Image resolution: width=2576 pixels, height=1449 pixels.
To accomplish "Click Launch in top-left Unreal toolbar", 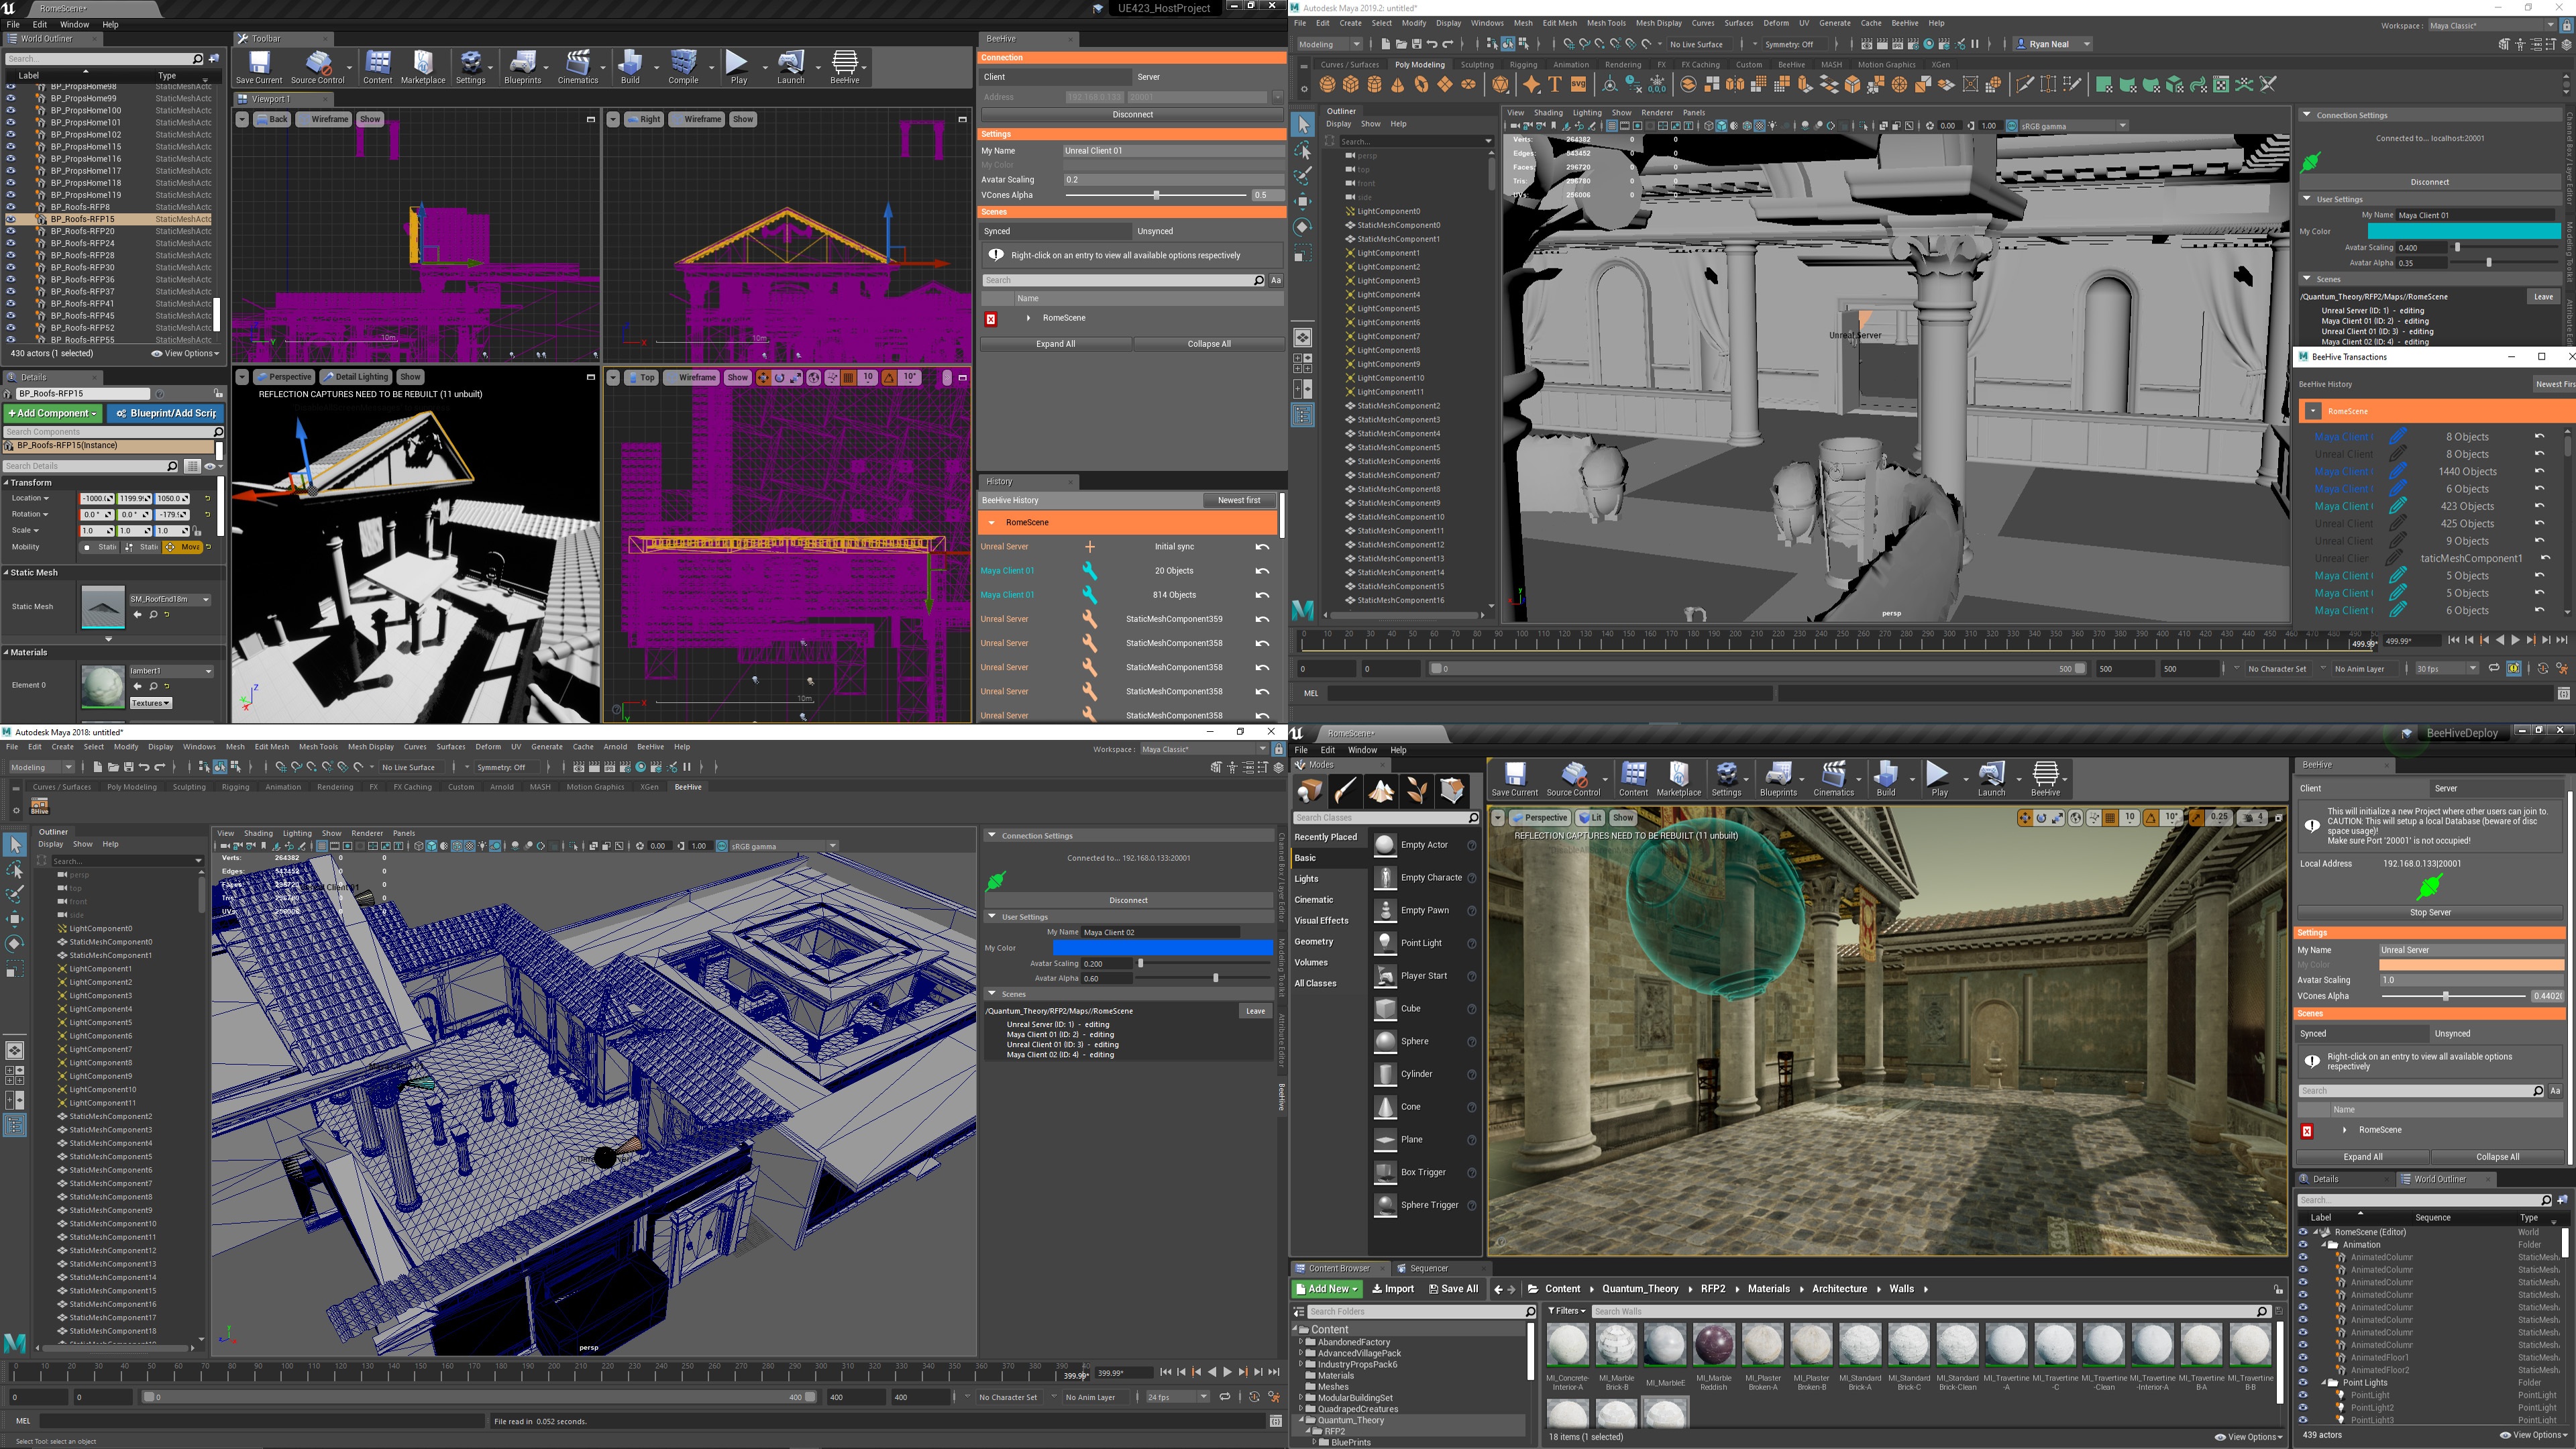I will [791, 67].
